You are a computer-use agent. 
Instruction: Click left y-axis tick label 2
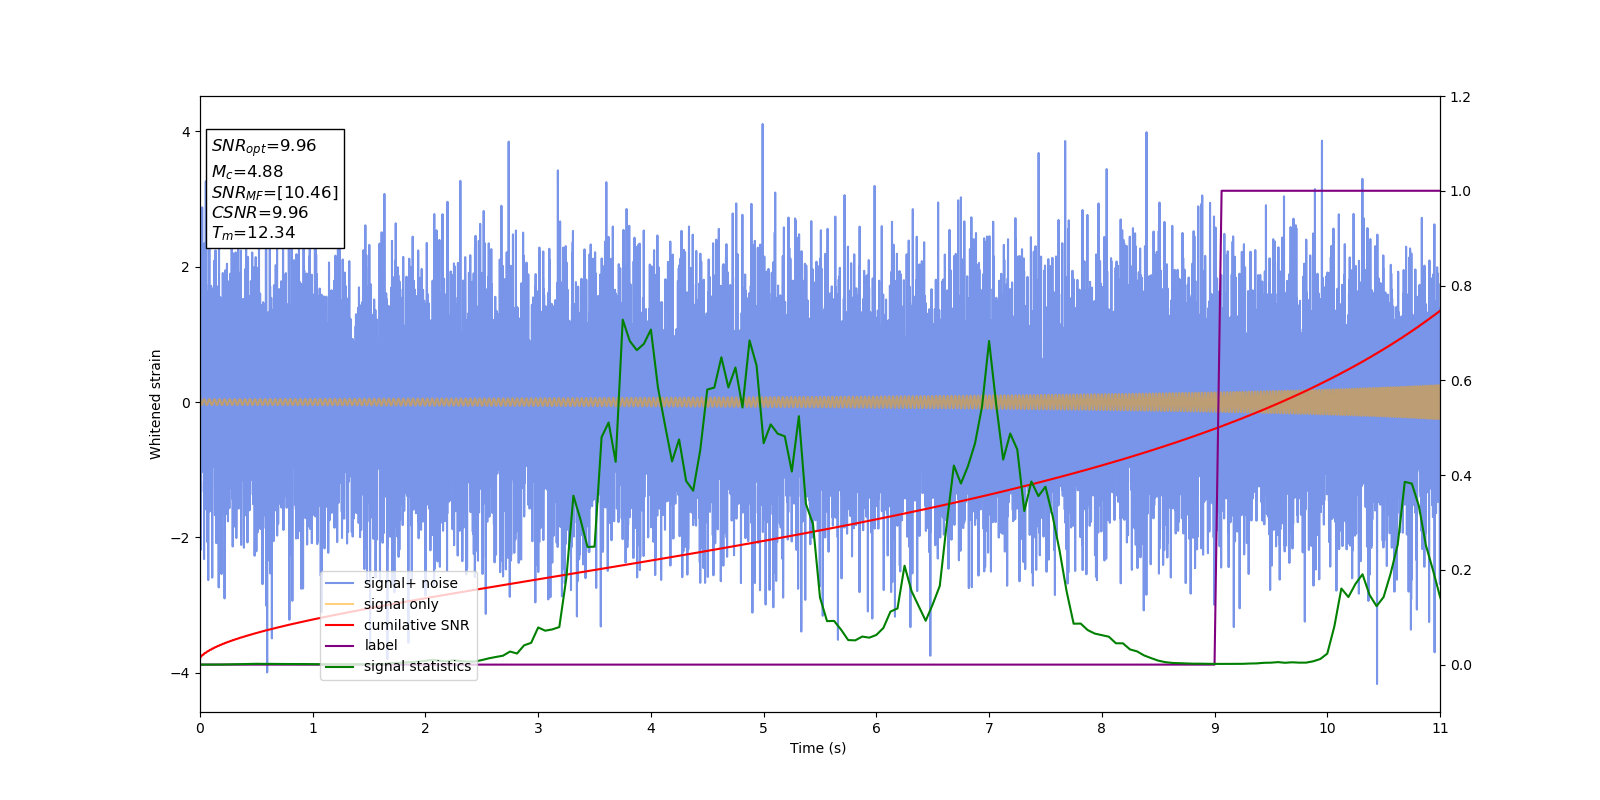(186, 267)
